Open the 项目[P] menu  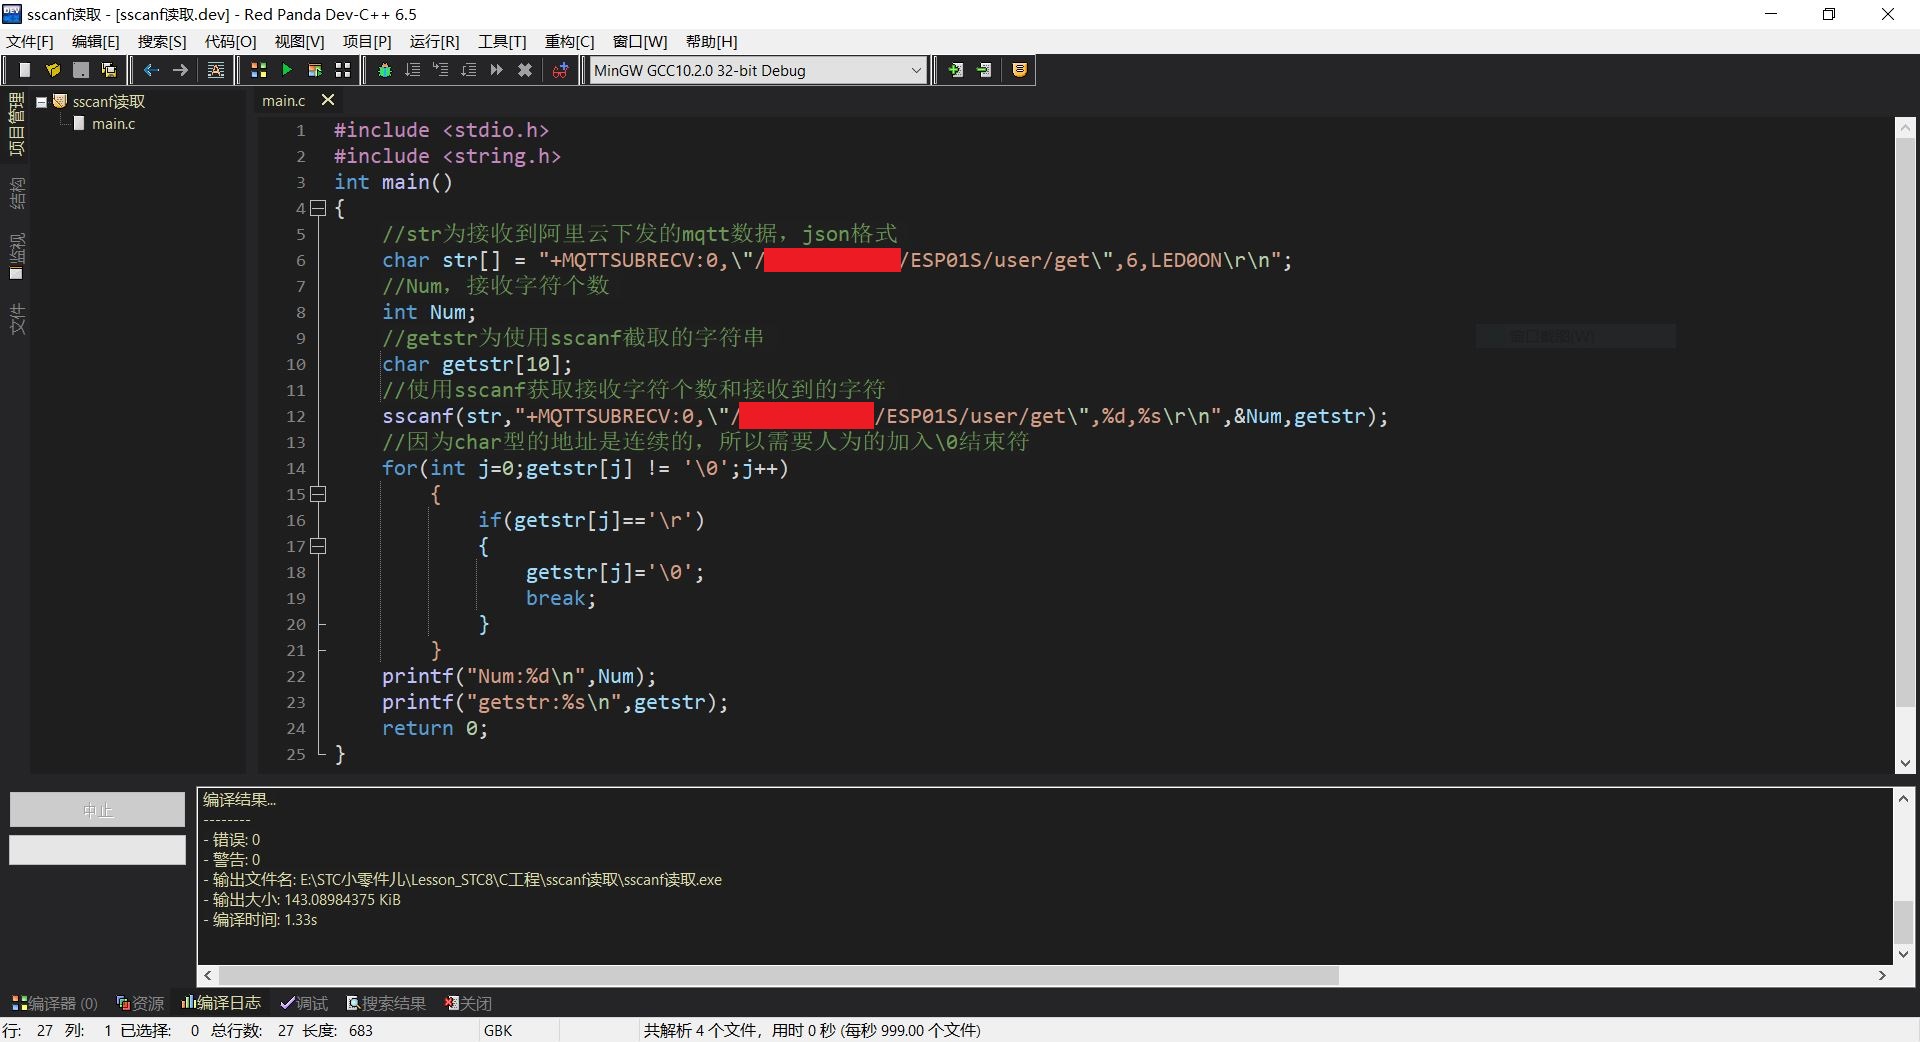(x=367, y=41)
